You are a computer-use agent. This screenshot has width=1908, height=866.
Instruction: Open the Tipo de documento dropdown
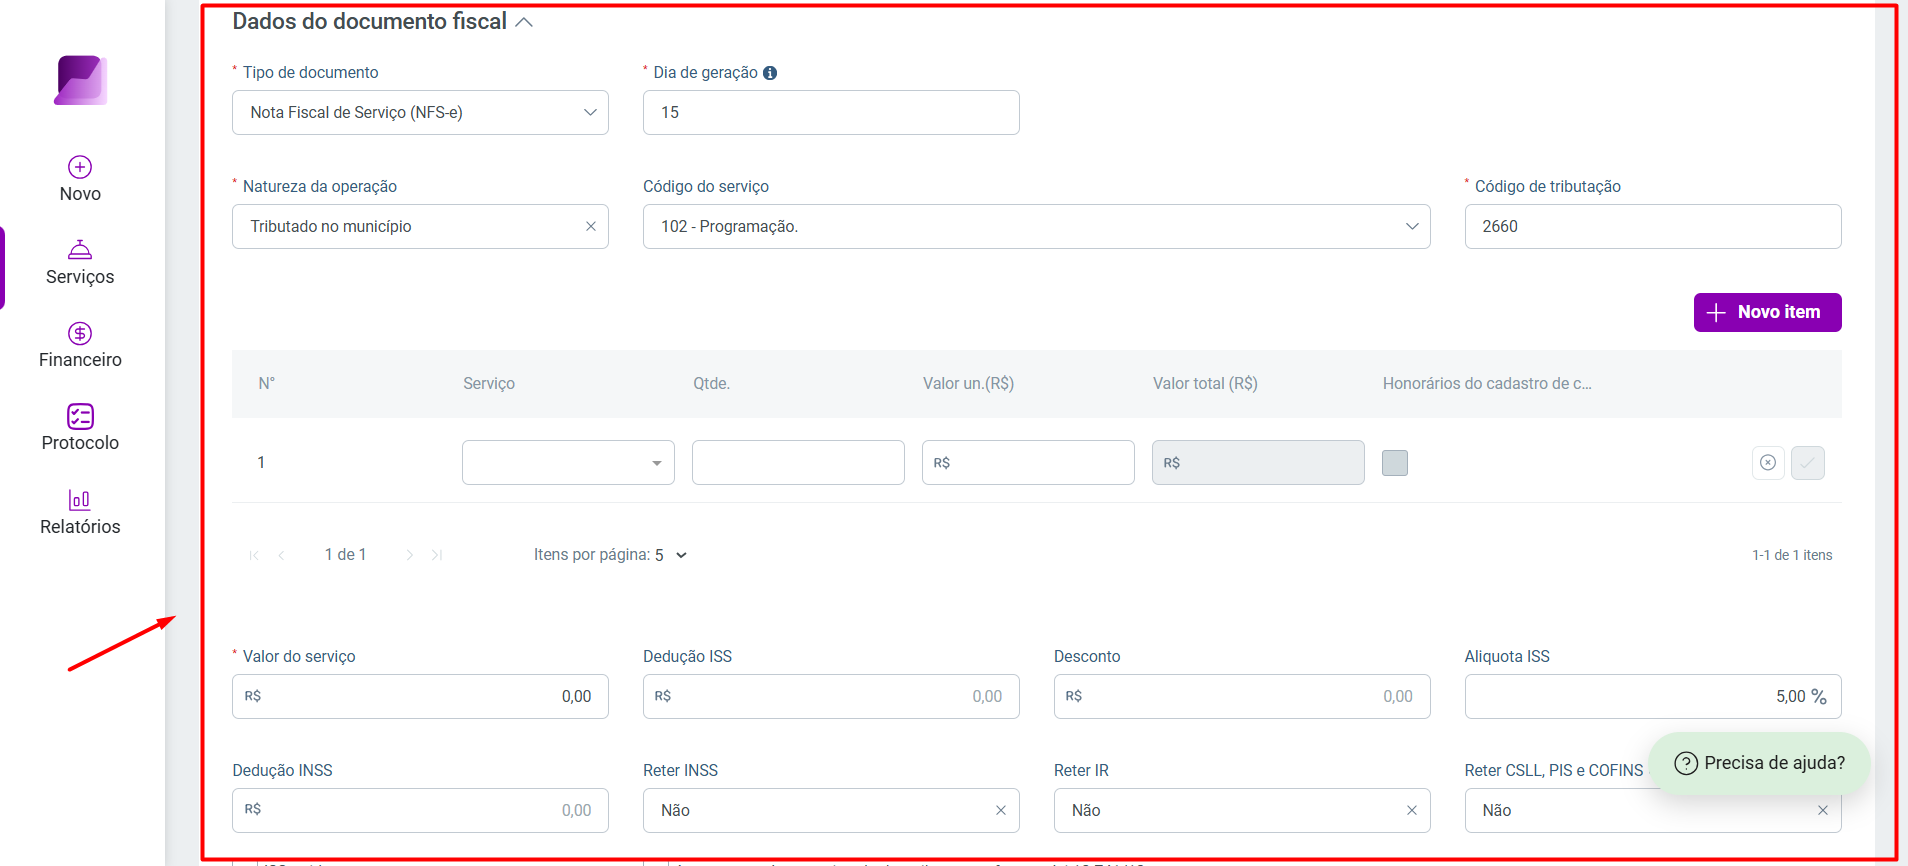420,113
